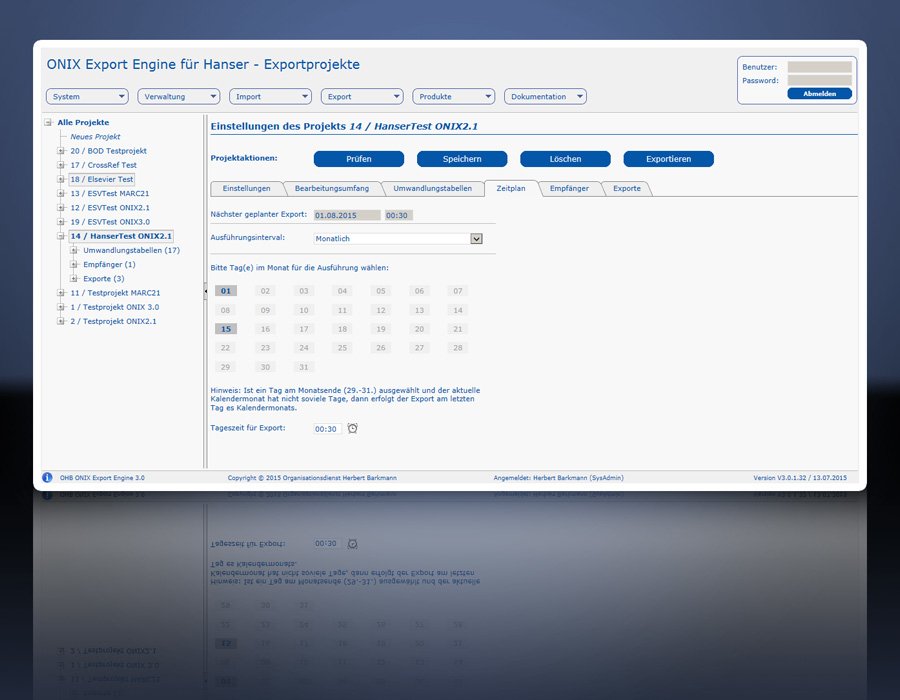Viewport: 900px width, 700px height.
Task: Select day 02 for monthly execution
Action: (x=265, y=291)
